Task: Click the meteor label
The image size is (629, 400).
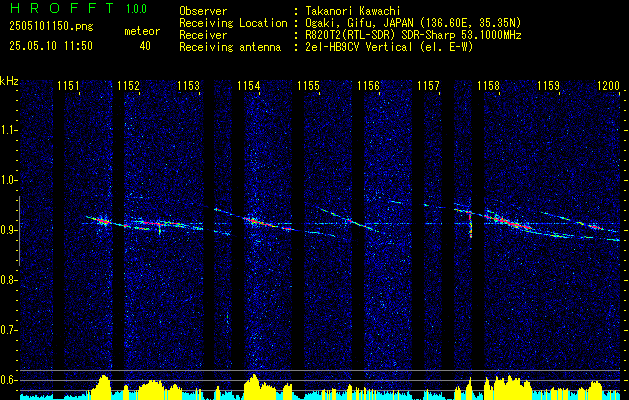Action: tap(142, 31)
